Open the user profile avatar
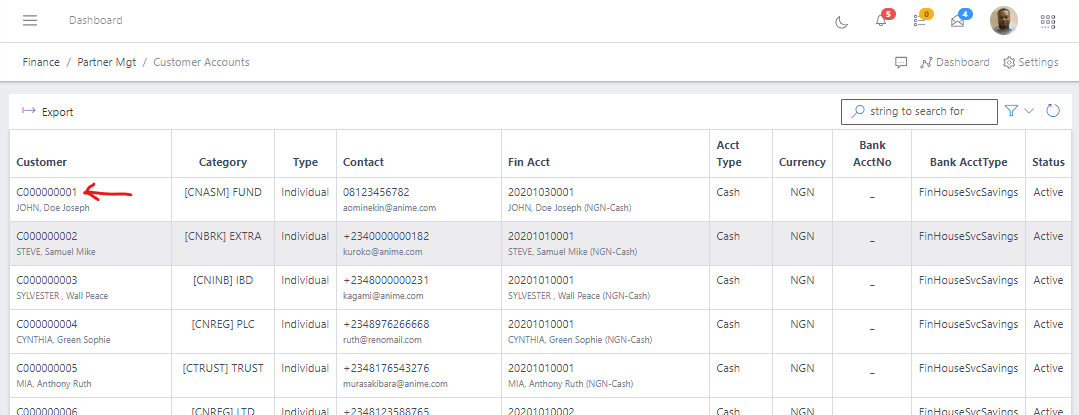Screen dimensions: 1079x415 pyautogui.click(x=1003, y=21)
